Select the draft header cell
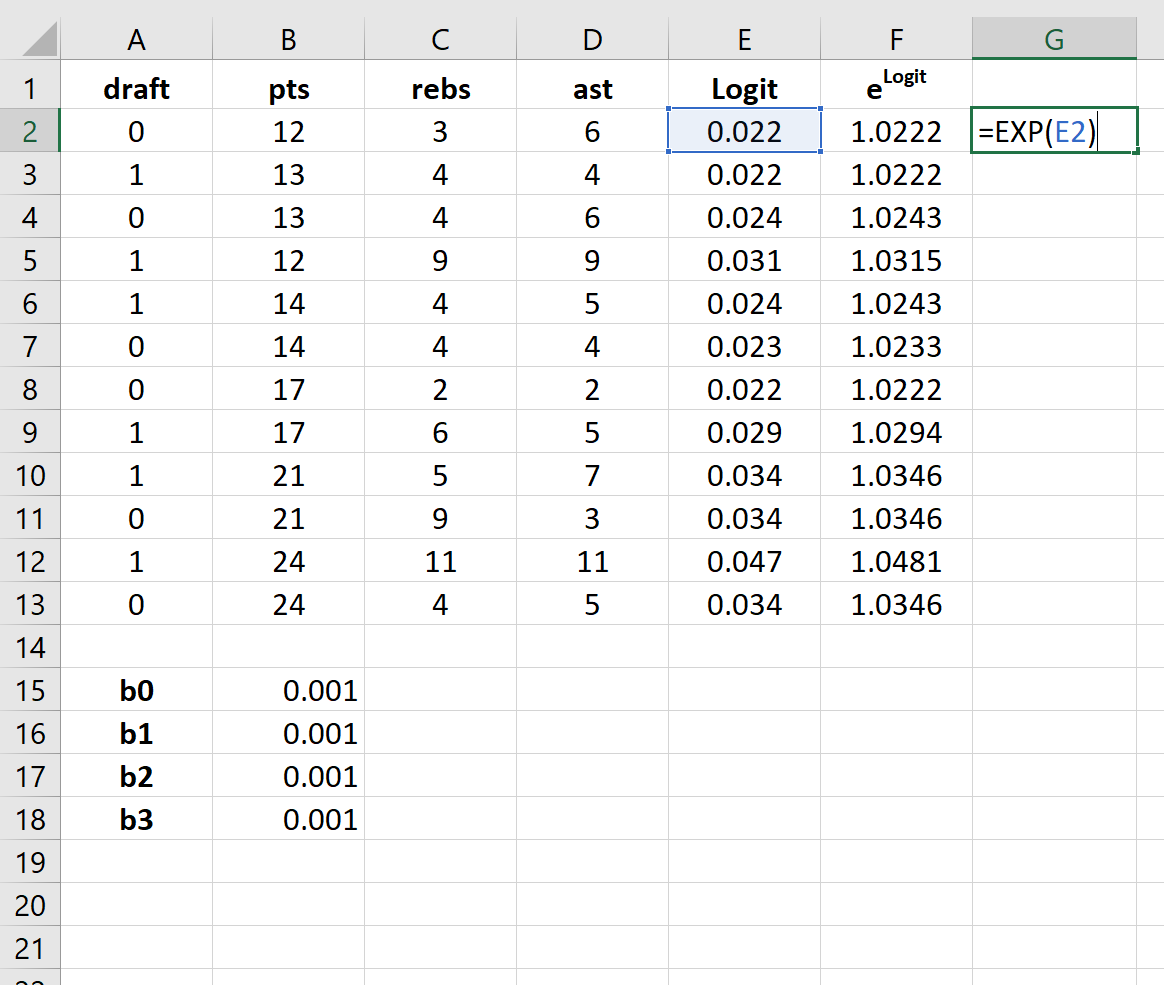Viewport: 1164px width, 985px height. pyautogui.click(x=136, y=89)
